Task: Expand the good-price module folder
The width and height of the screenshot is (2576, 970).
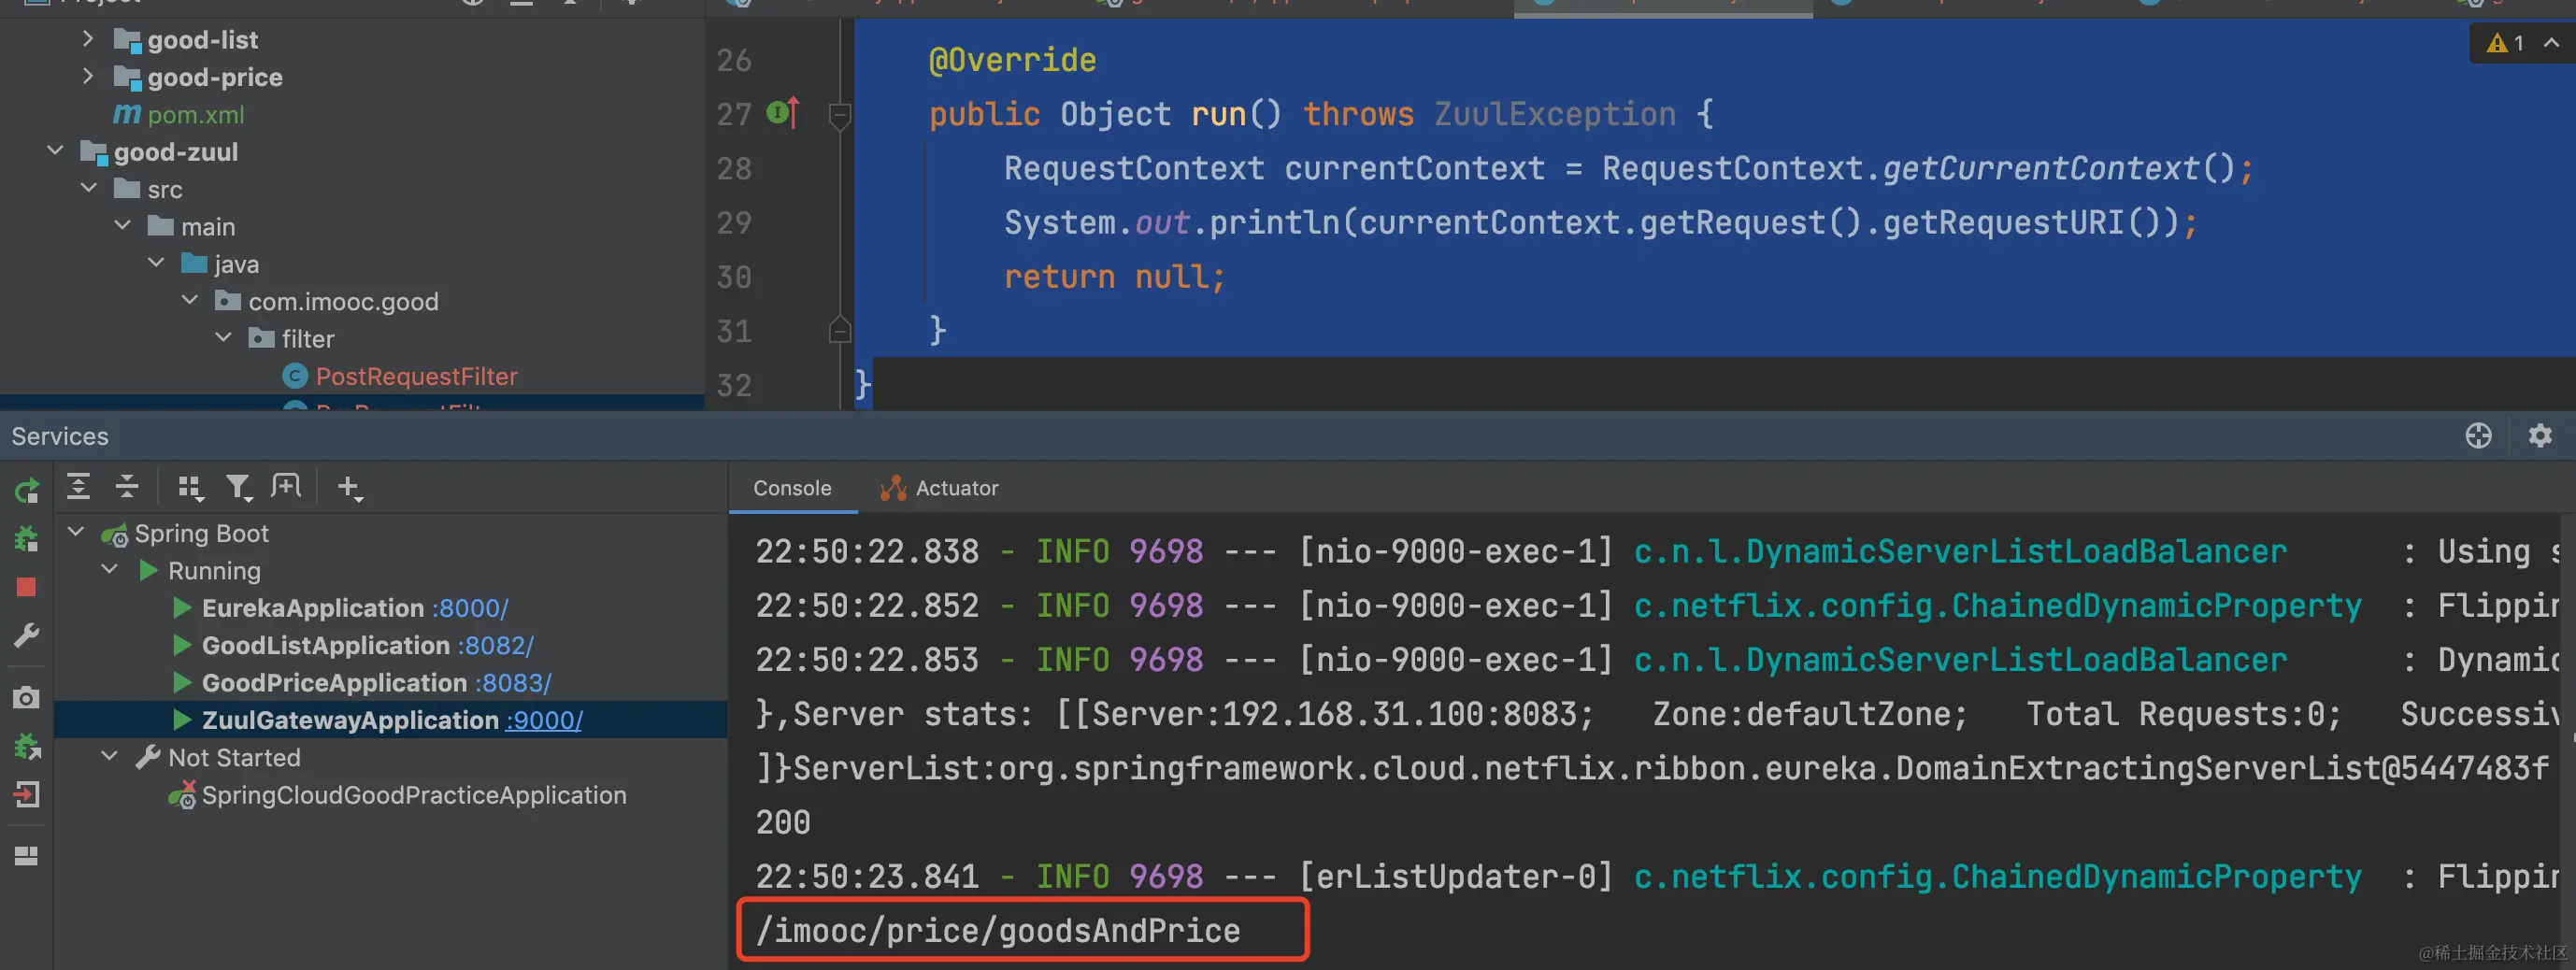Action: click(x=88, y=76)
